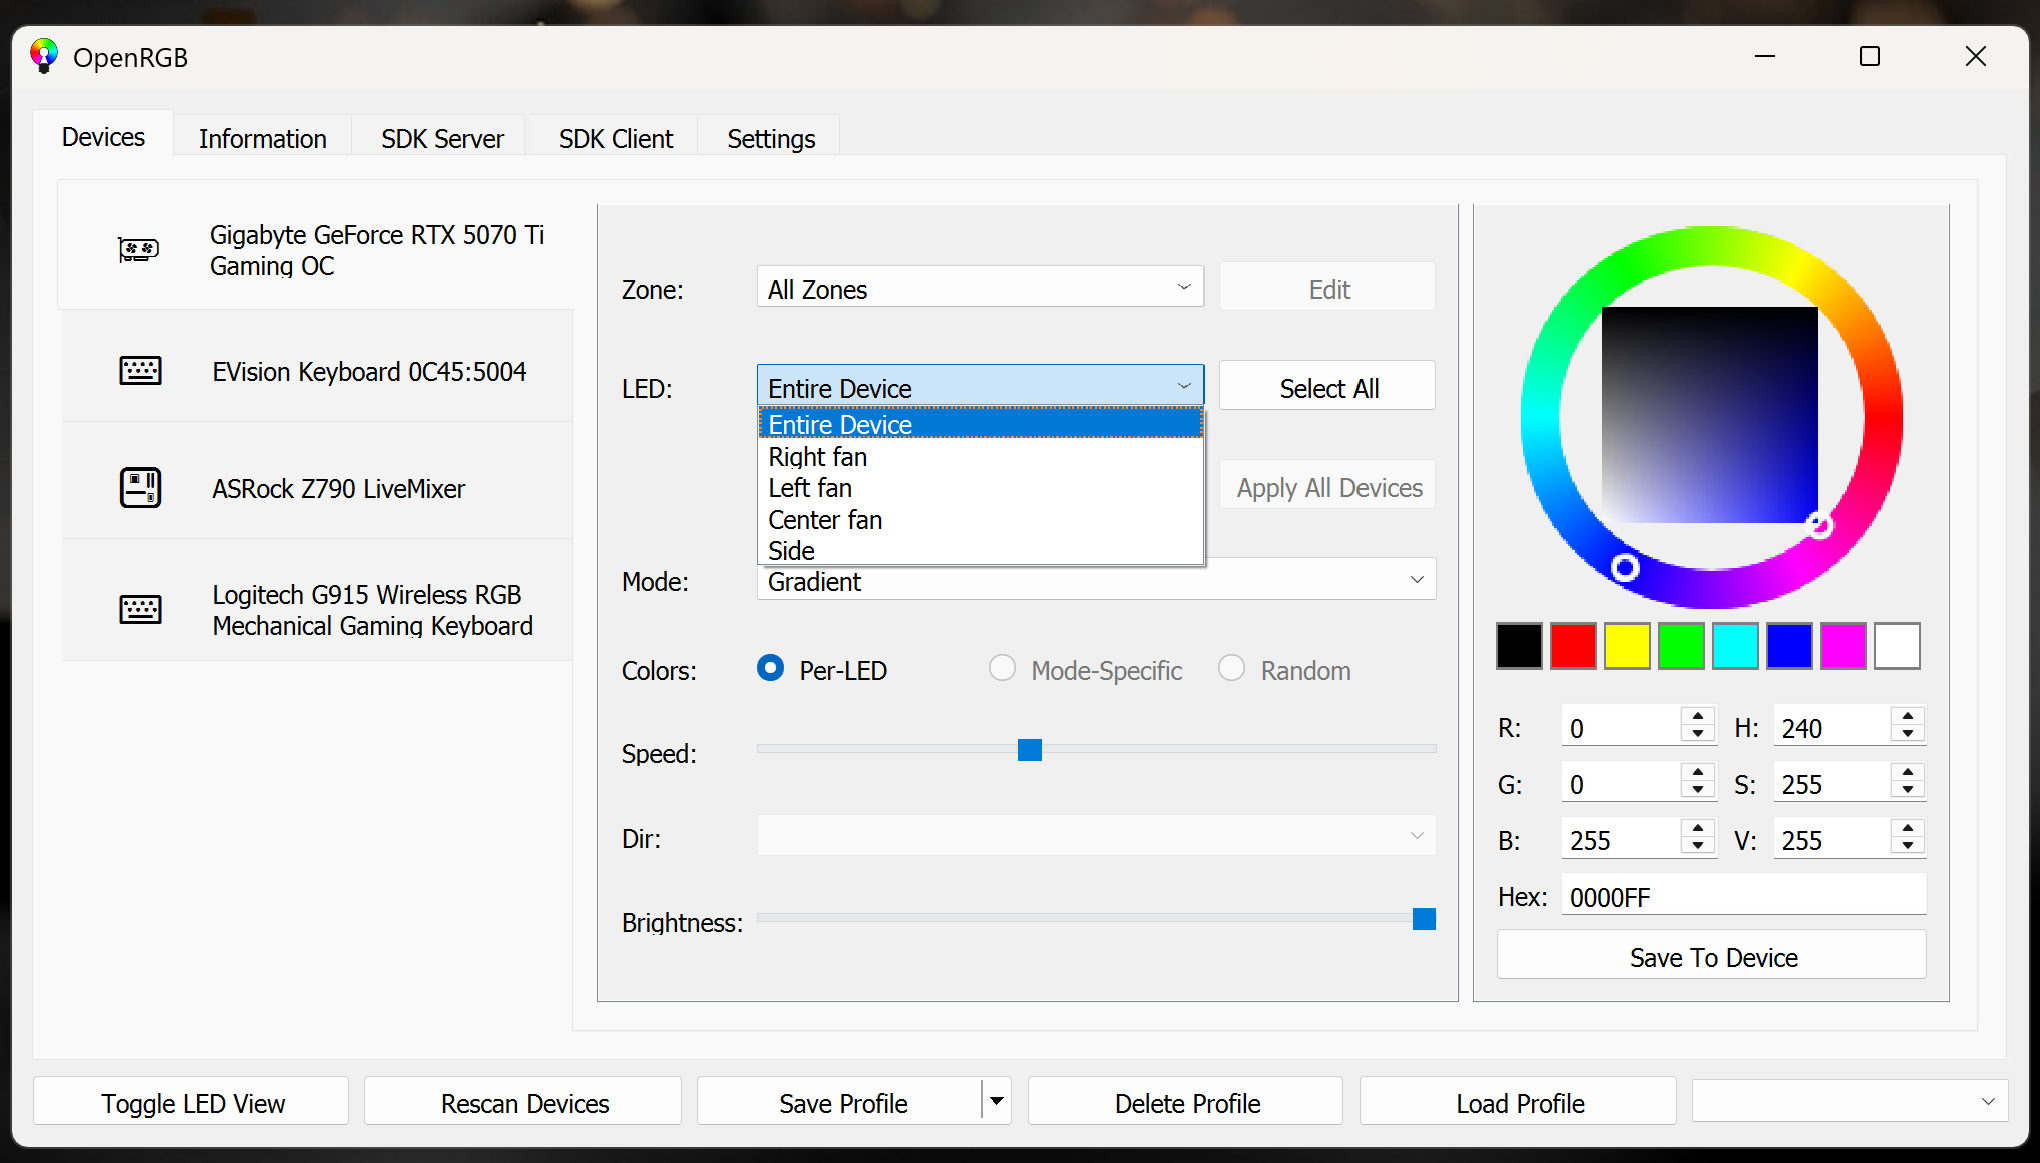The width and height of the screenshot is (2040, 1163).
Task: Choose the Random colors radio button
Action: (x=1231, y=668)
